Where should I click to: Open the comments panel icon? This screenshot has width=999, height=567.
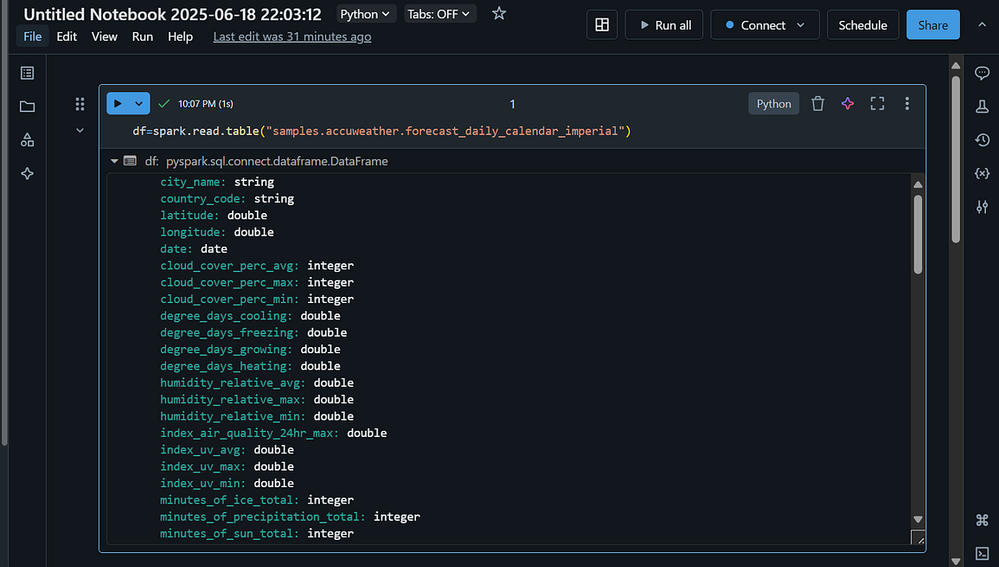pos(981,73)
